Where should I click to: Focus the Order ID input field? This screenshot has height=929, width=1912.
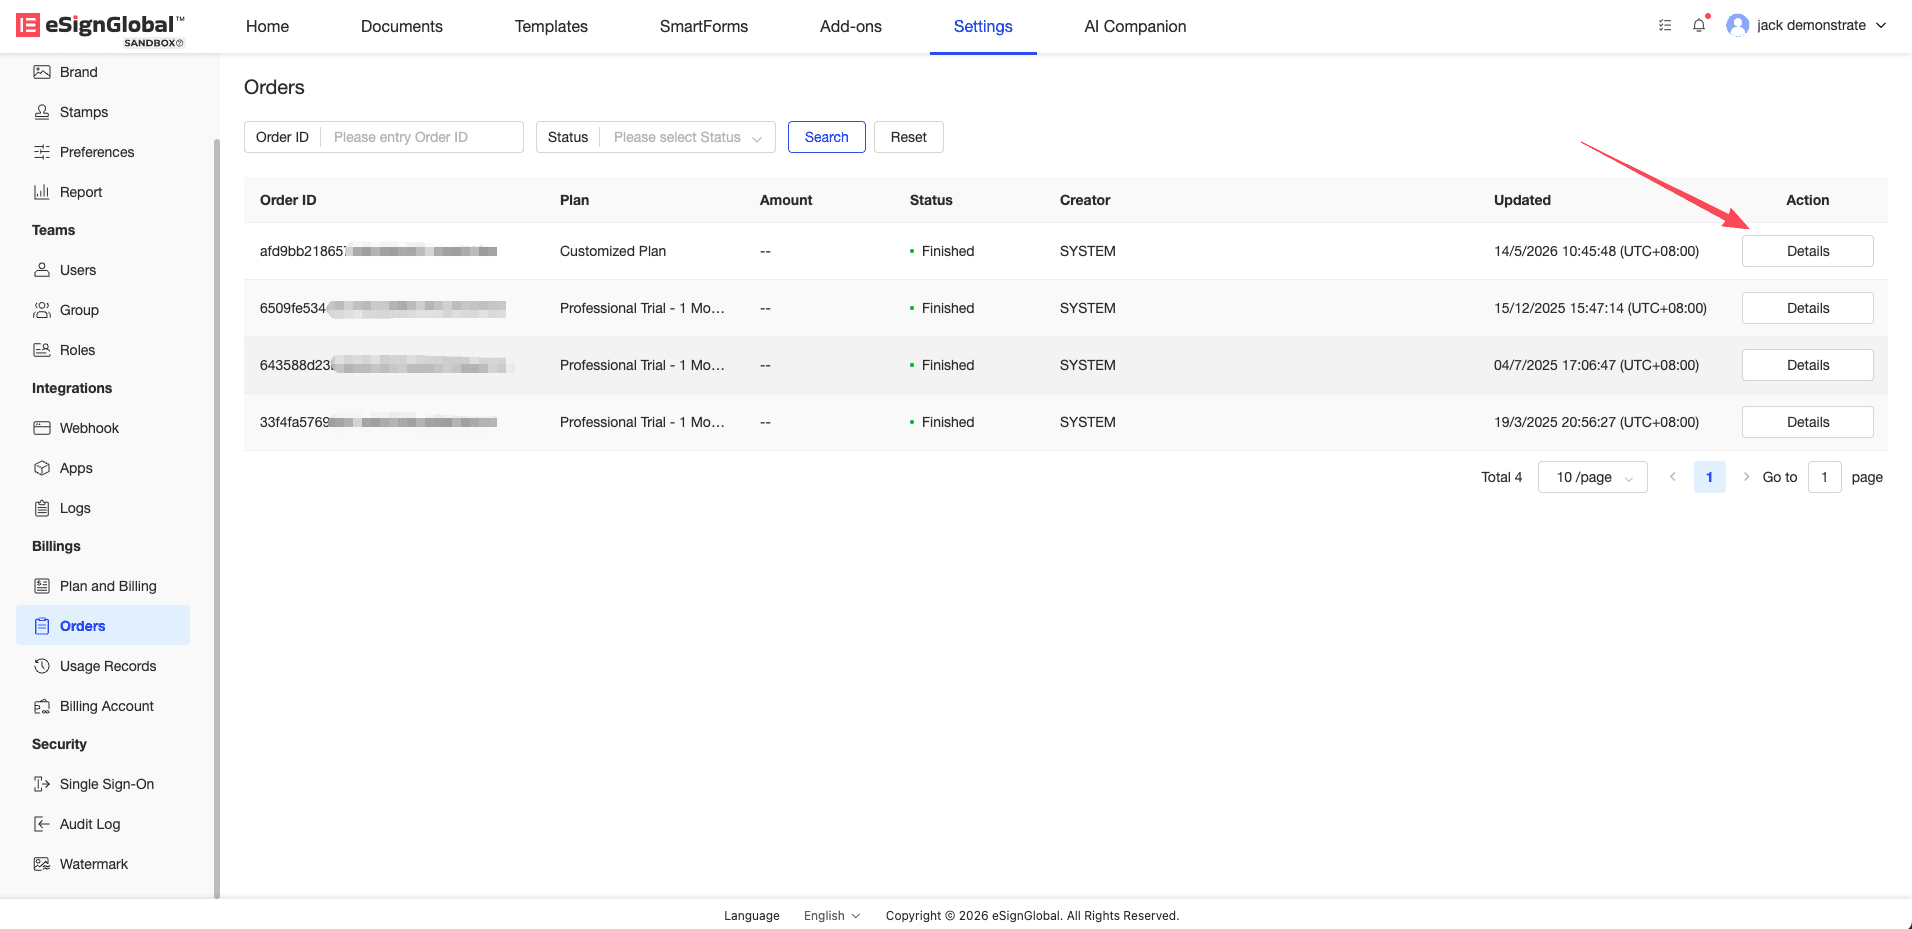[x=421, y=137]
